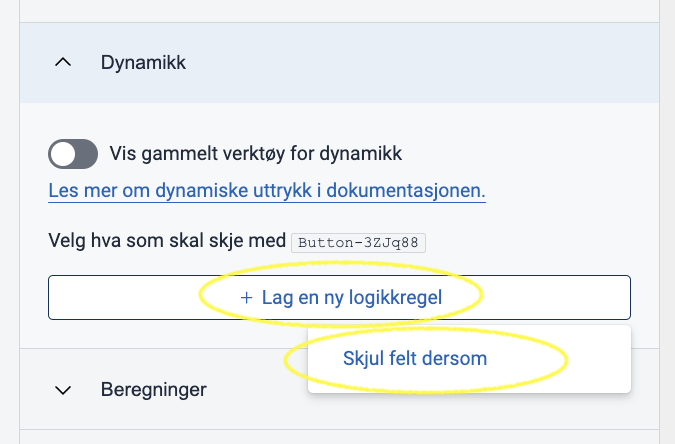Toggle Vis gammelt verktøy for dynamikk switch
The width and height of the screenshot is (675, 444).
[x=73, y=154]
